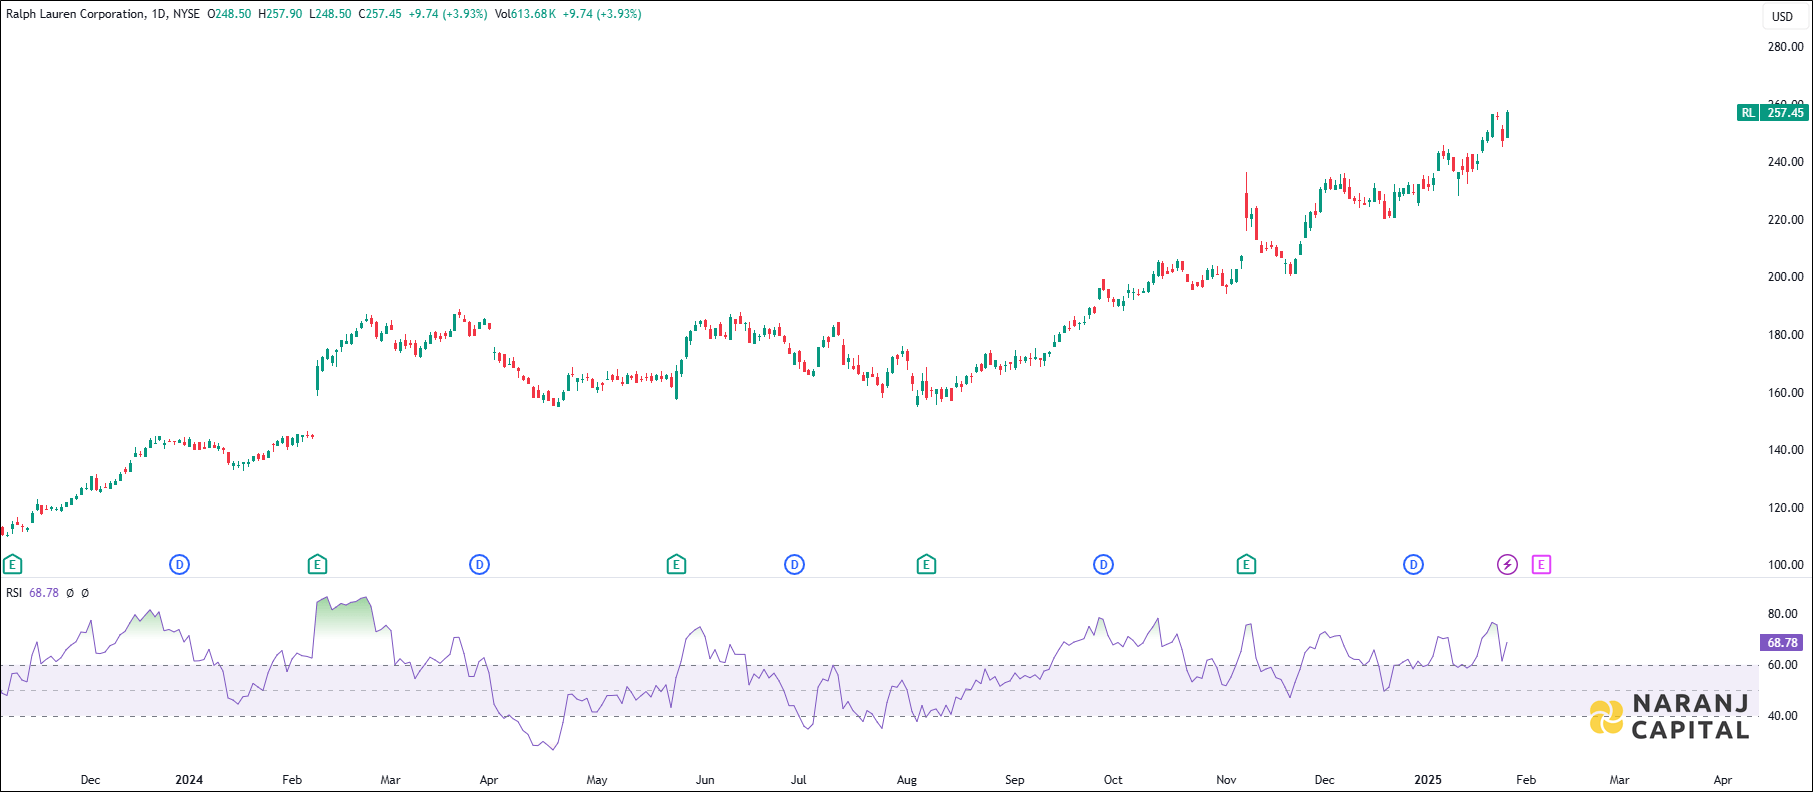Click the dividend marker before April 2024
The height and width of the screenshot is (792, 1813).
pyautogui.click(x=479, y=565)
